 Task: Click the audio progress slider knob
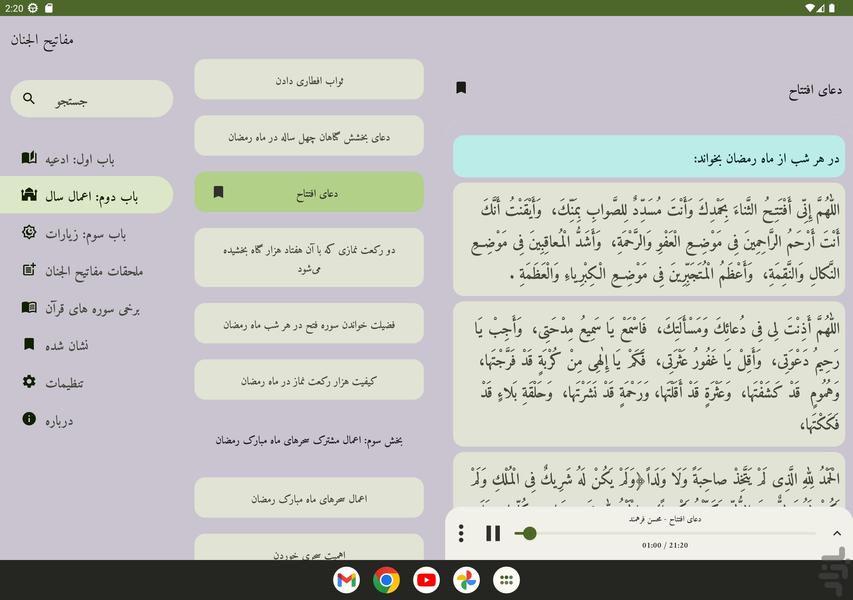tap(529, 533)
